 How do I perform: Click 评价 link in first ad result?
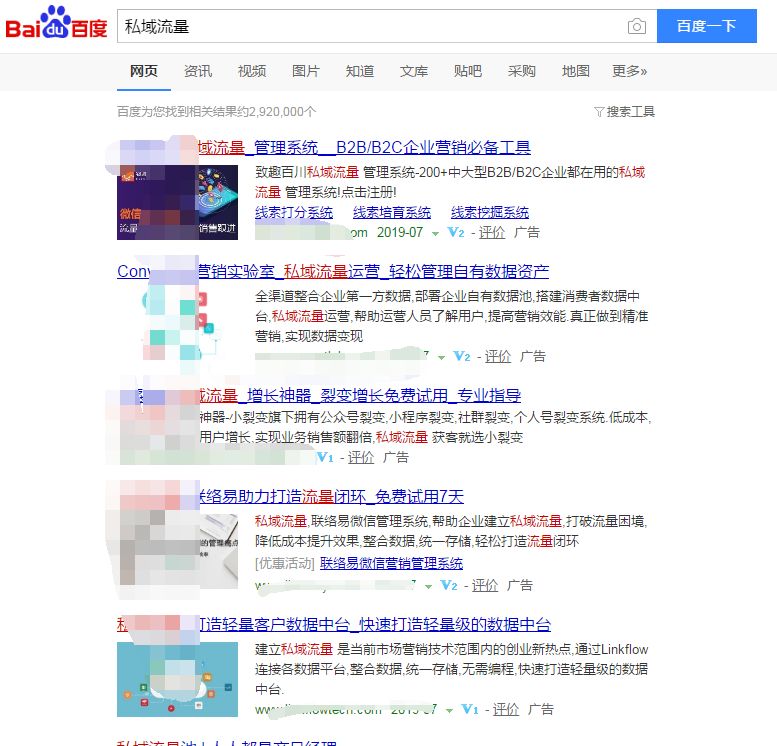click(492, 232)
